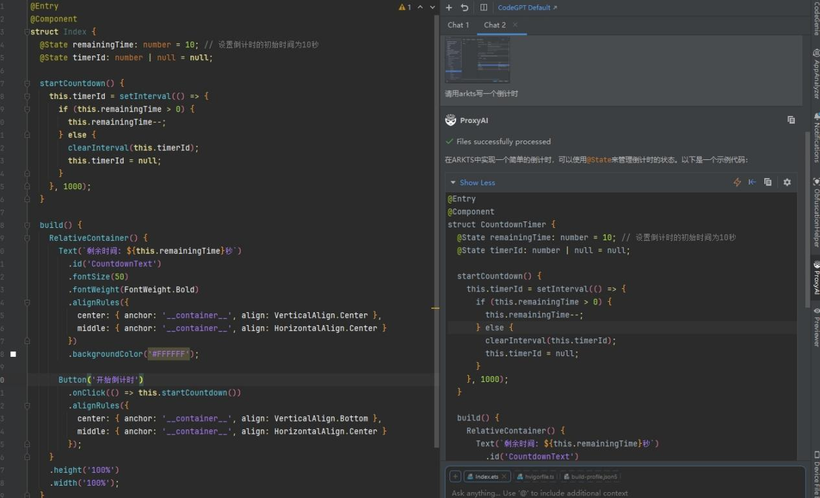820x498 pixels.
Task: Toggle the ProxyAI tool window tab
Action: (815, 278)
